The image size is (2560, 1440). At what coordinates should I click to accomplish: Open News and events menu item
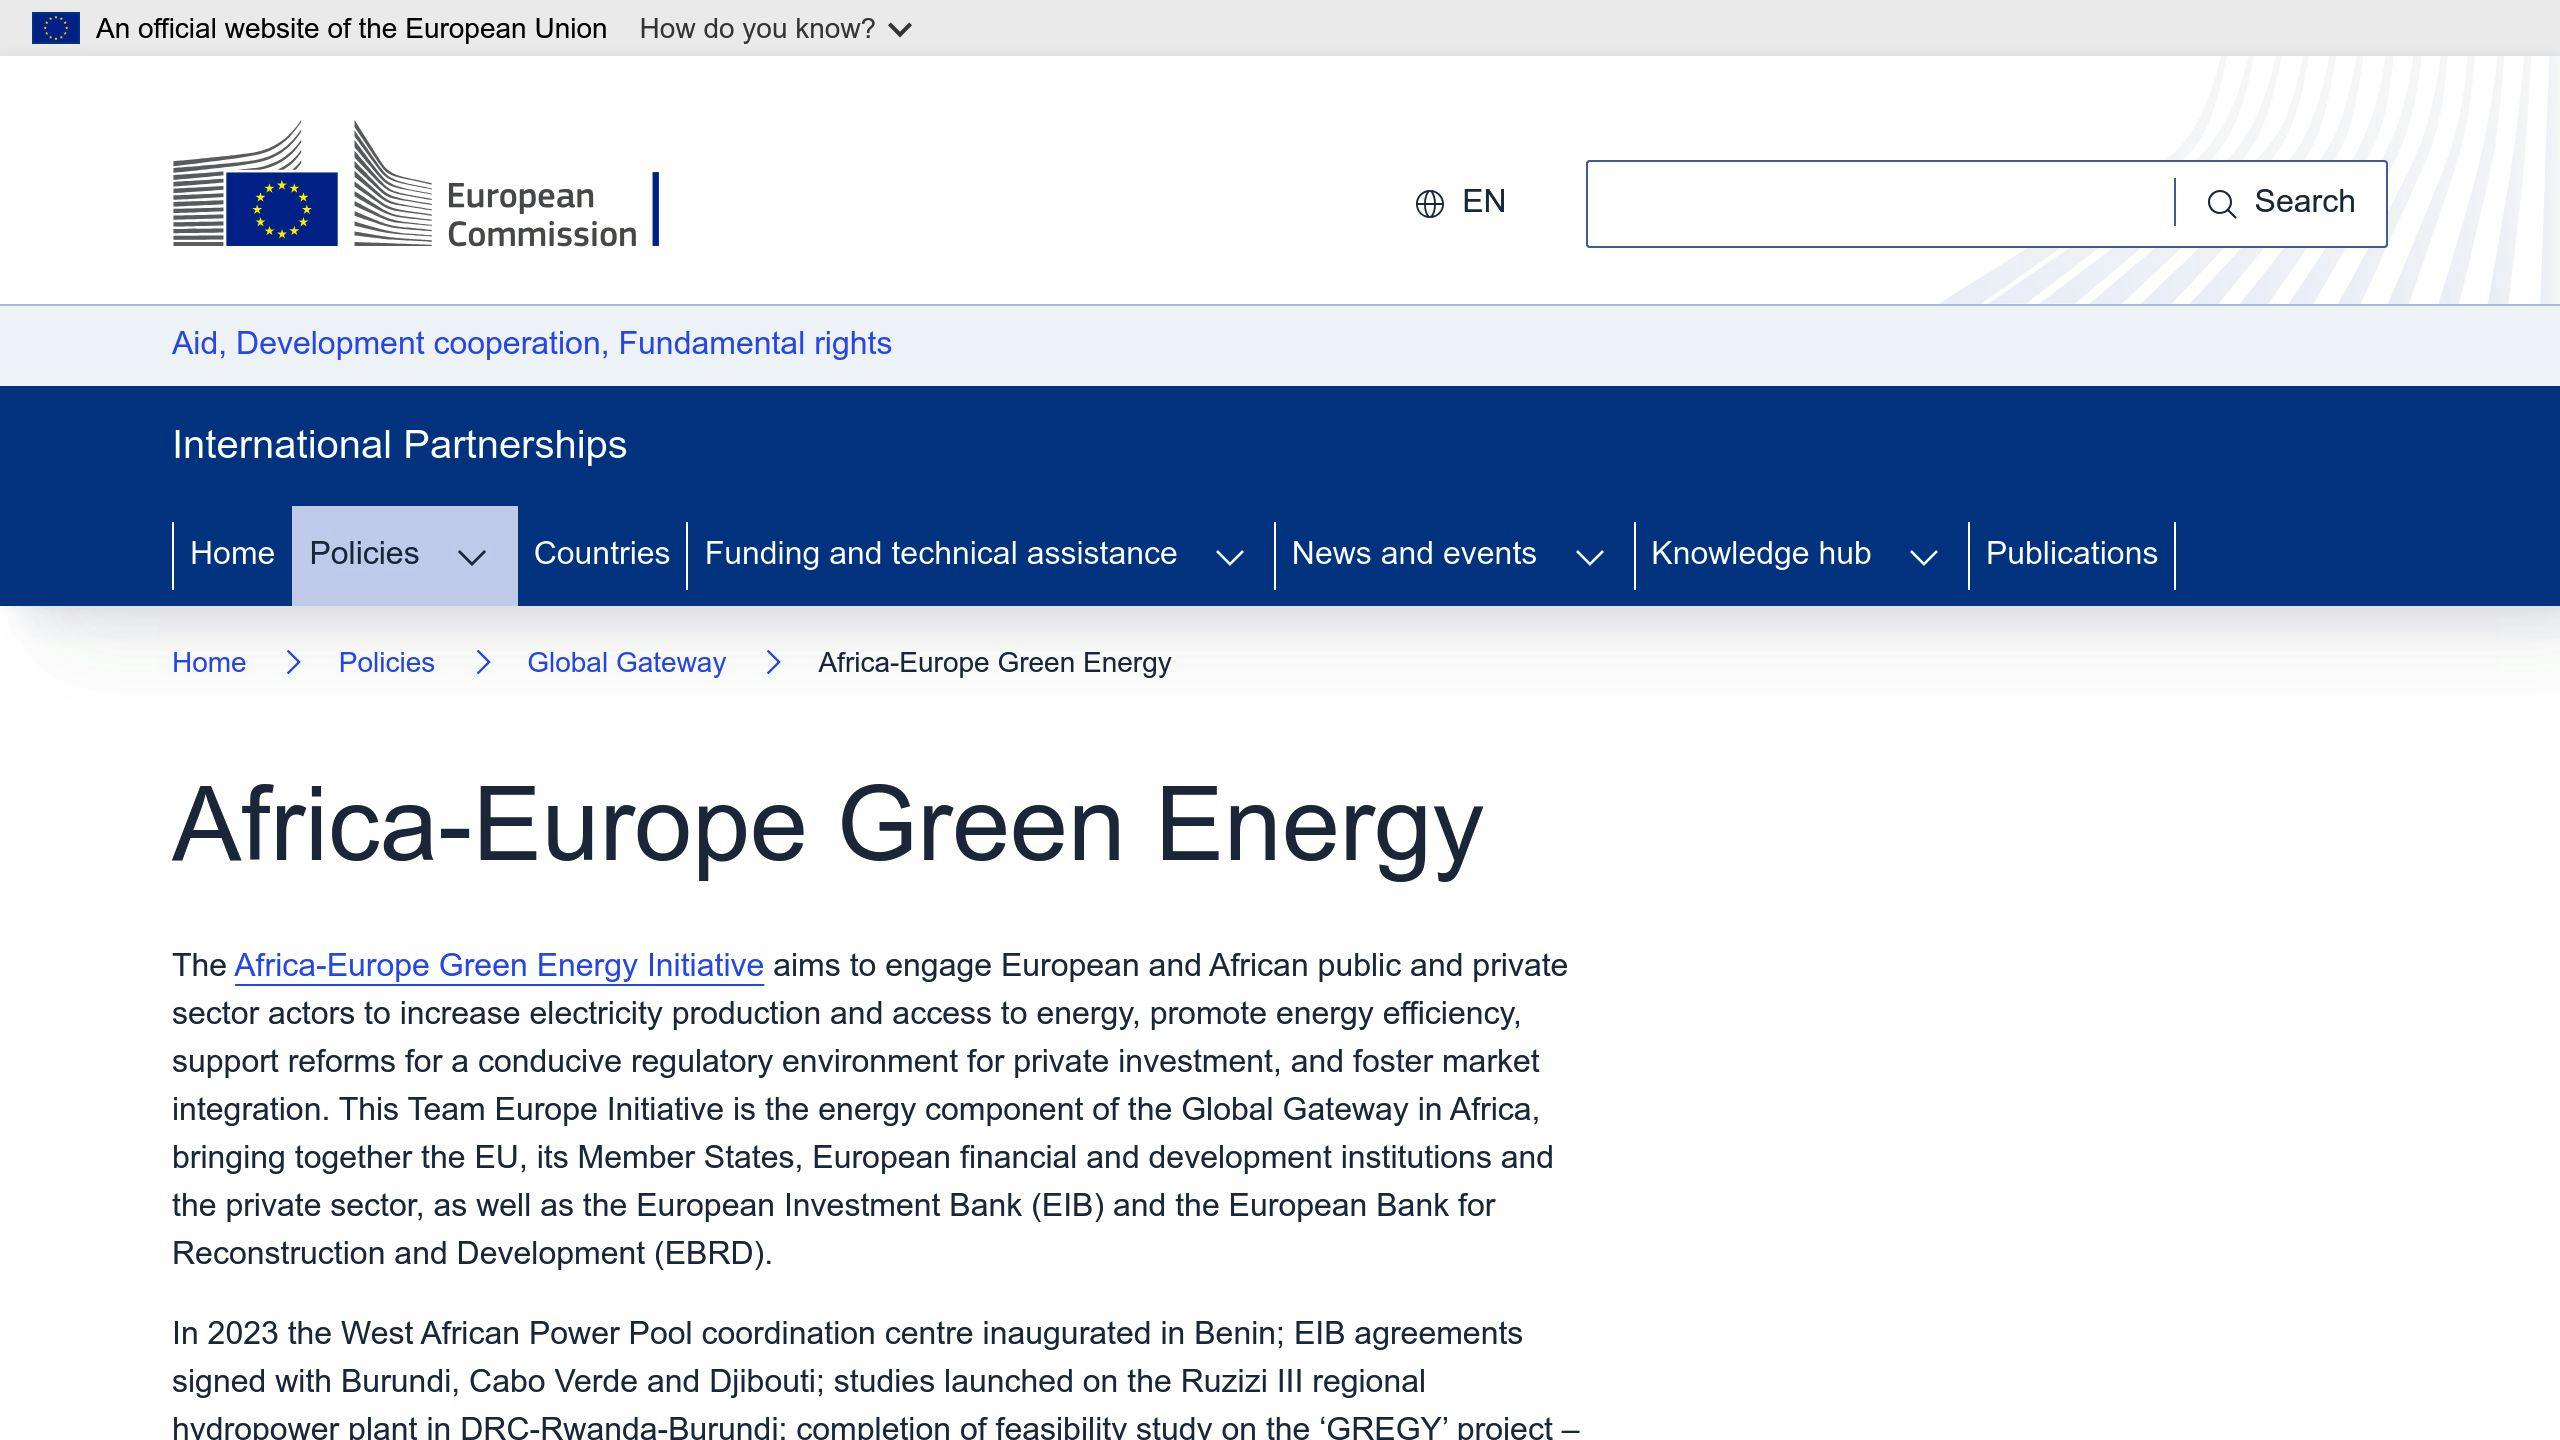pos(1414,554)
